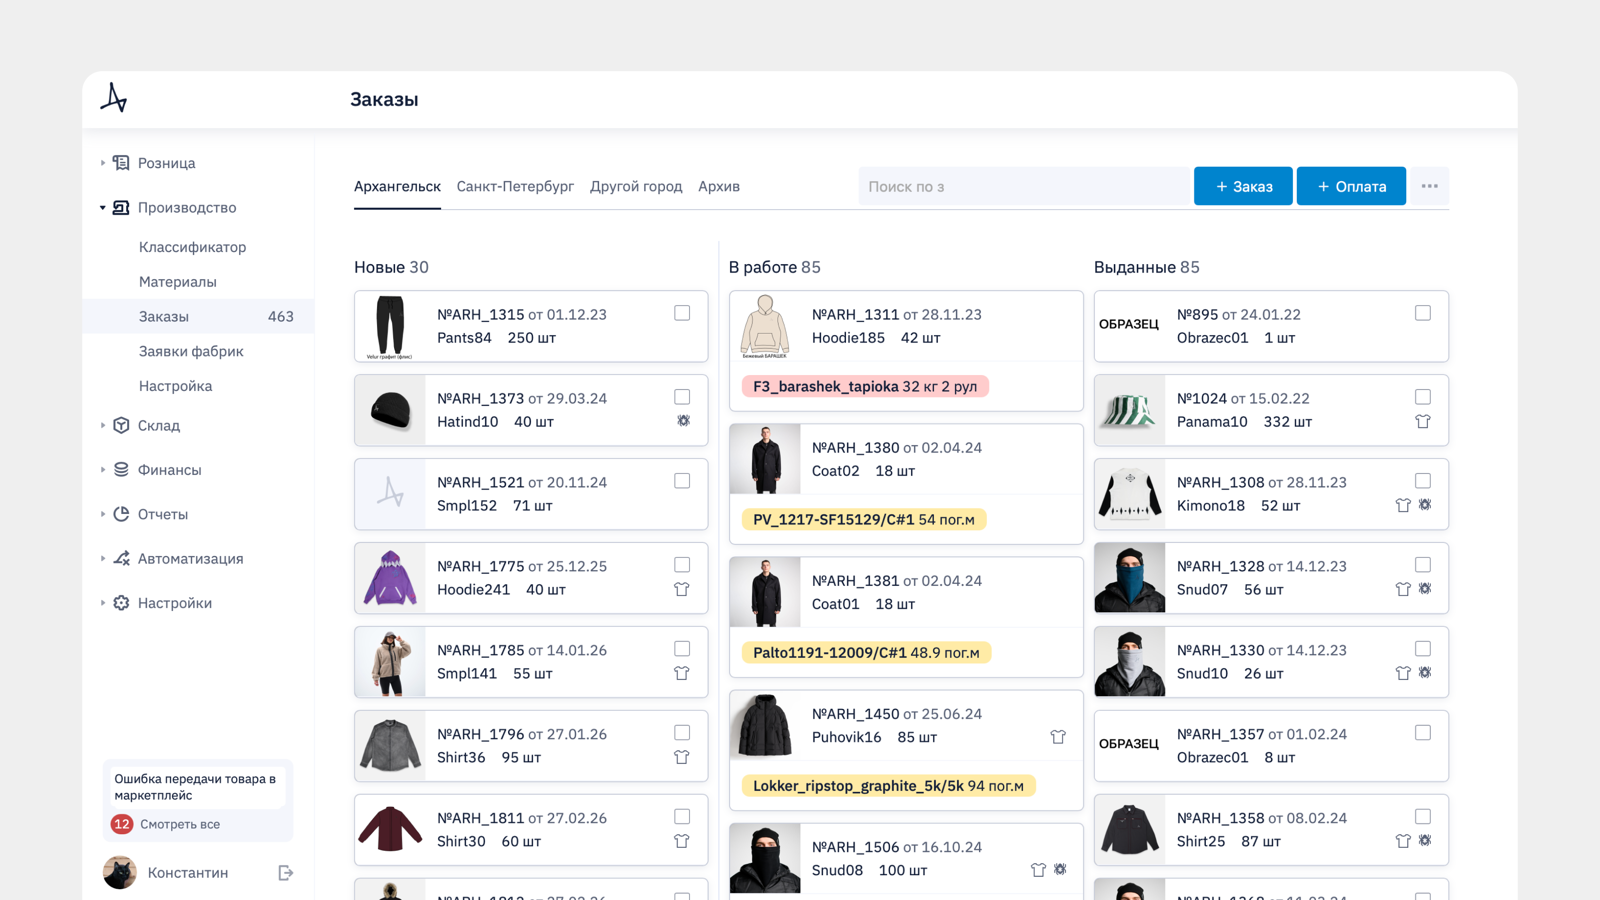Image resolution: width=1600 pixels, height=900 pixels.
Task: Click the shirt icon on order ARH_1775
Action: [682, 589]
